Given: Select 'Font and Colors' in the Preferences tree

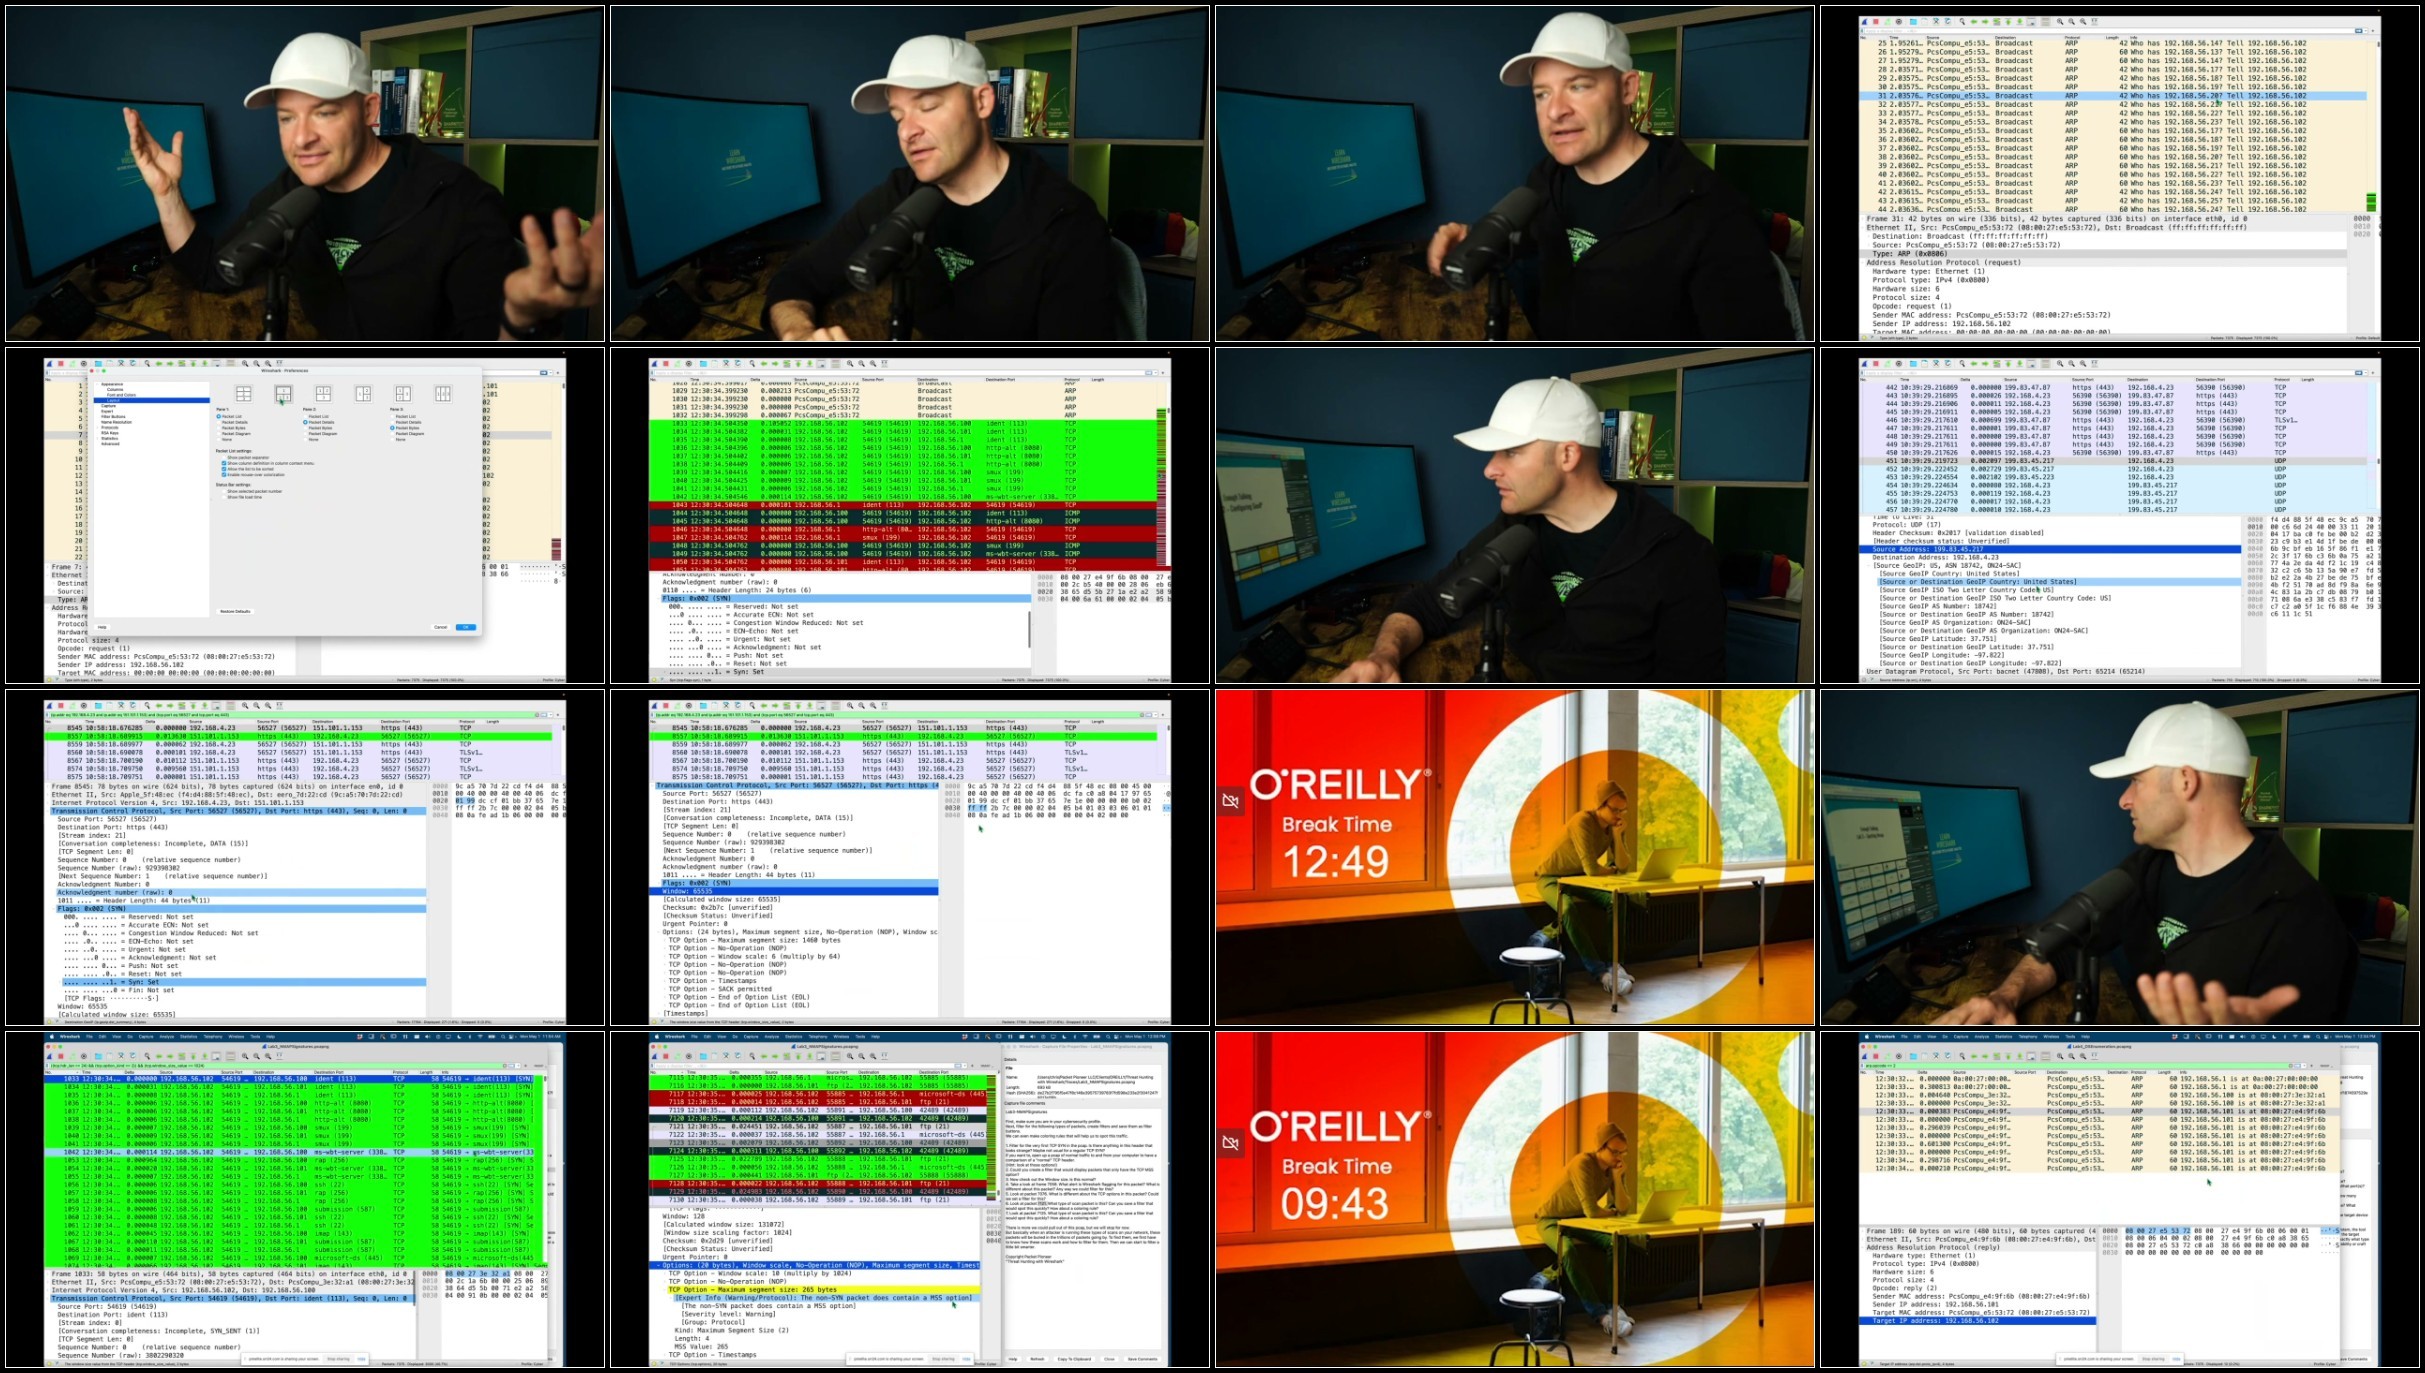Looking at the screenshot, I should 122,395.
